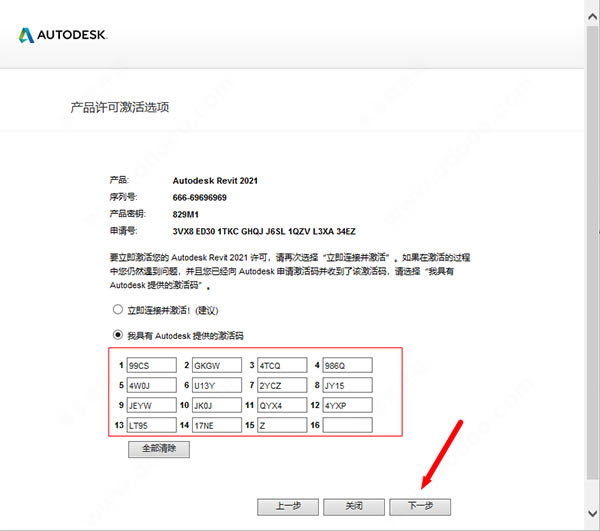The width and height of the screenshot is (600, 531).
Task: Click request code 3VX8 ED30 1TKC GHQJ
Action: coord(218,231)
